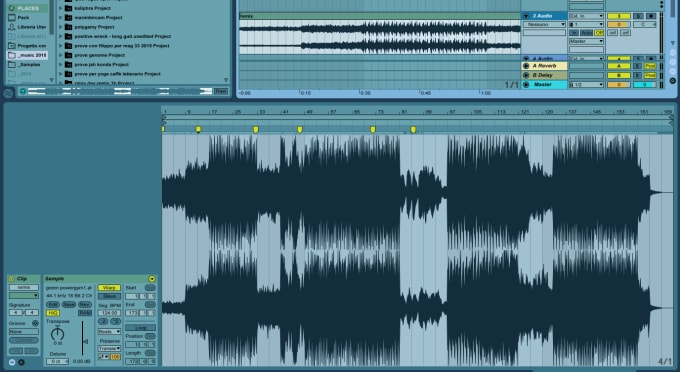Screen dimensions: 680x372
Task: Open the Beats warp mode dropdown
Action: tap(109, 332)
